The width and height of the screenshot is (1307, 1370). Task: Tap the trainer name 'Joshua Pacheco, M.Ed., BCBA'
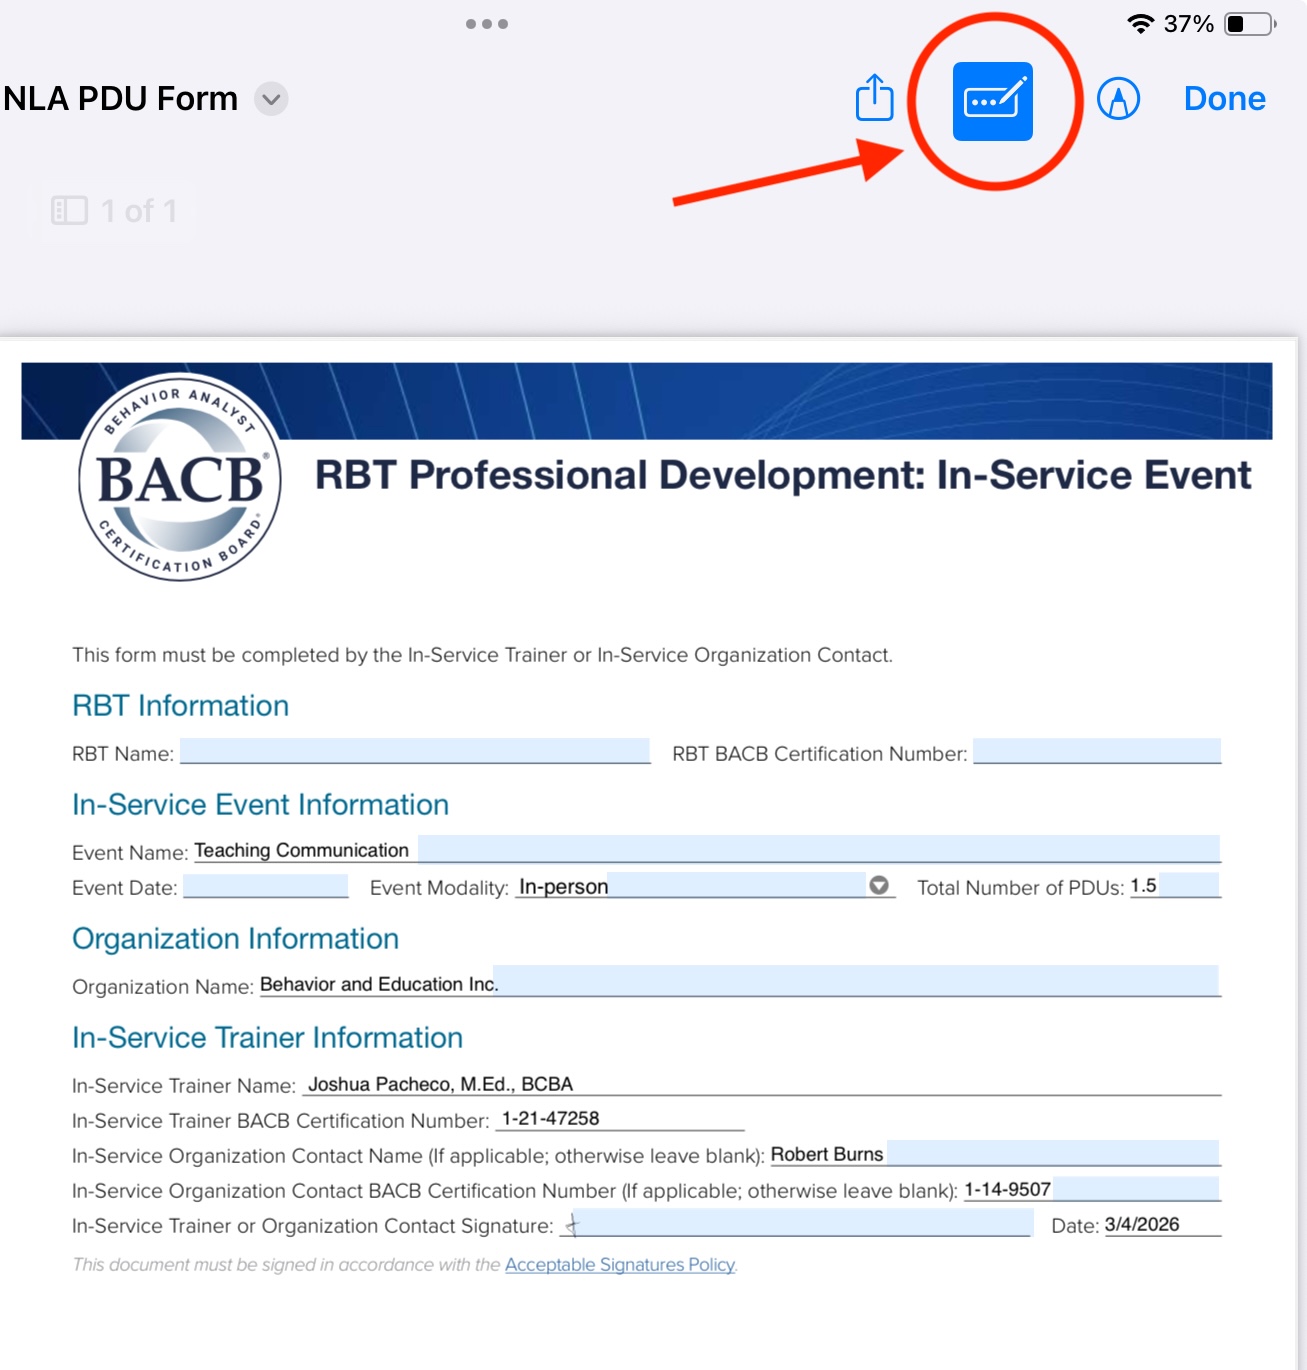(440, 1084)
